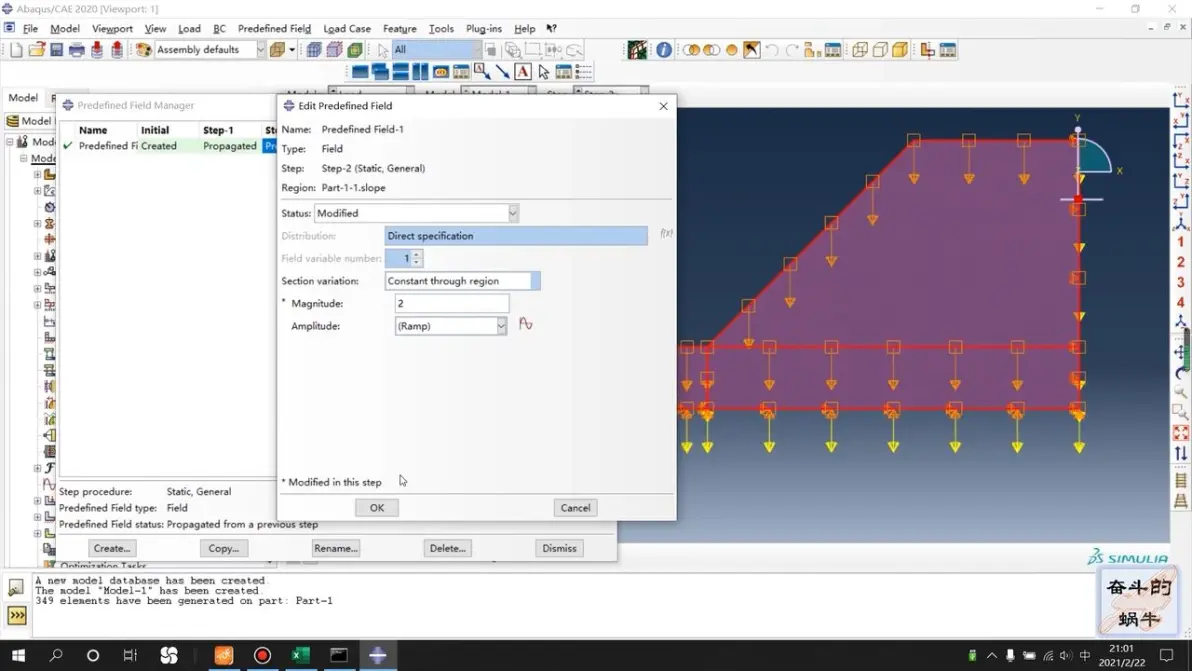Image resolution: width=1192 pixels, height=671 pixels.
Task: Click the tile viewports vertically icon
Action: 420,71
